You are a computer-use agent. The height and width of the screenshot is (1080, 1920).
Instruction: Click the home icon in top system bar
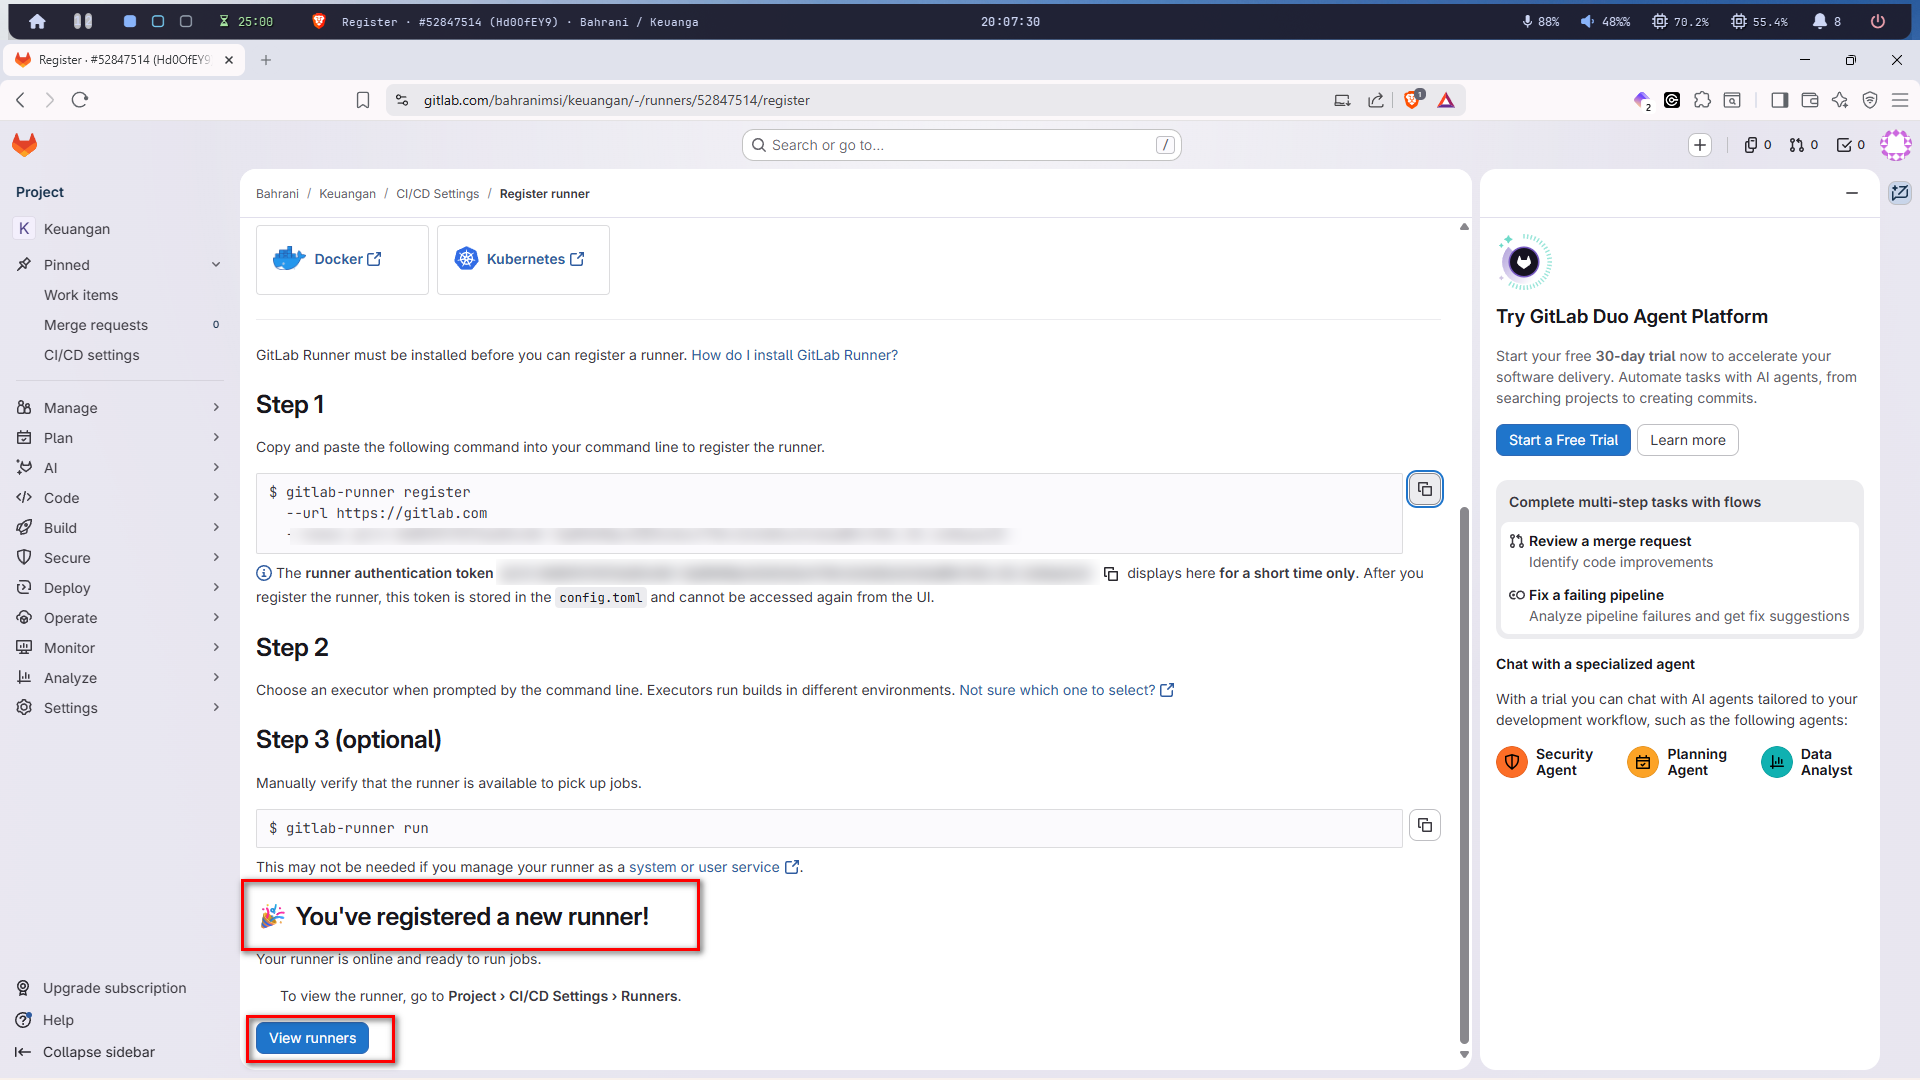(37, 21)
